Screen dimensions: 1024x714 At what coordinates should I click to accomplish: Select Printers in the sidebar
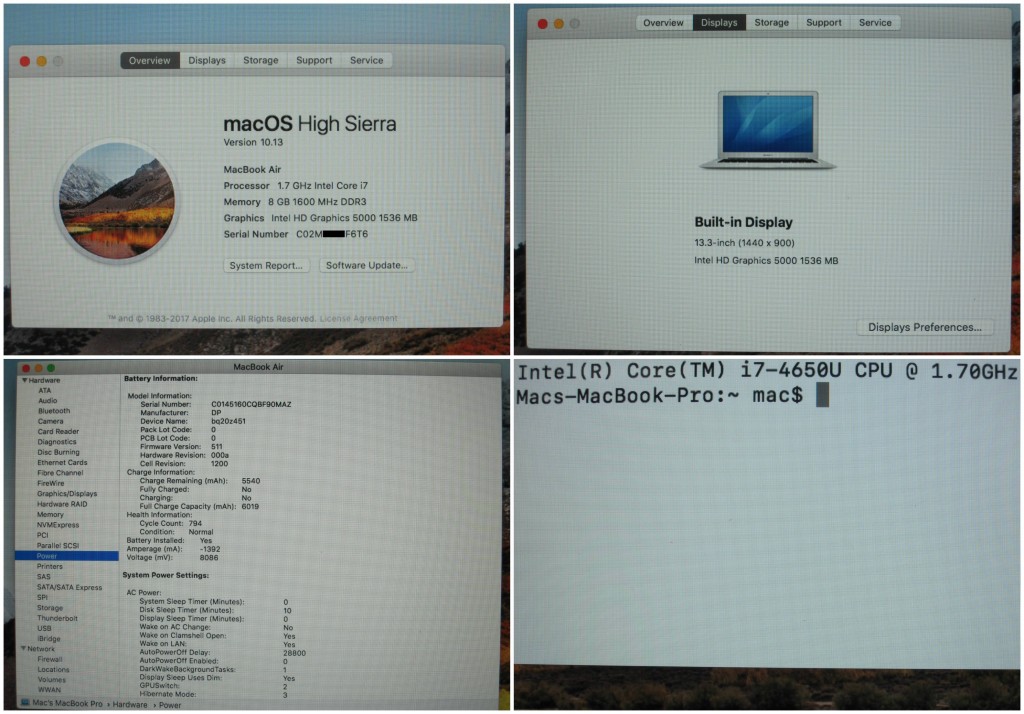[x=50, y=566]
